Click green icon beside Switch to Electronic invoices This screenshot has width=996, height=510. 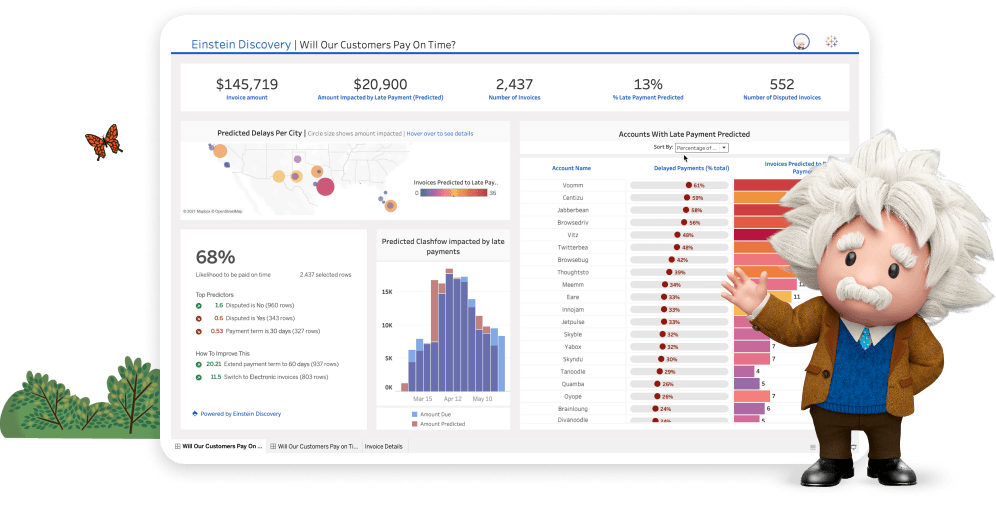click(x=198, y=378)
